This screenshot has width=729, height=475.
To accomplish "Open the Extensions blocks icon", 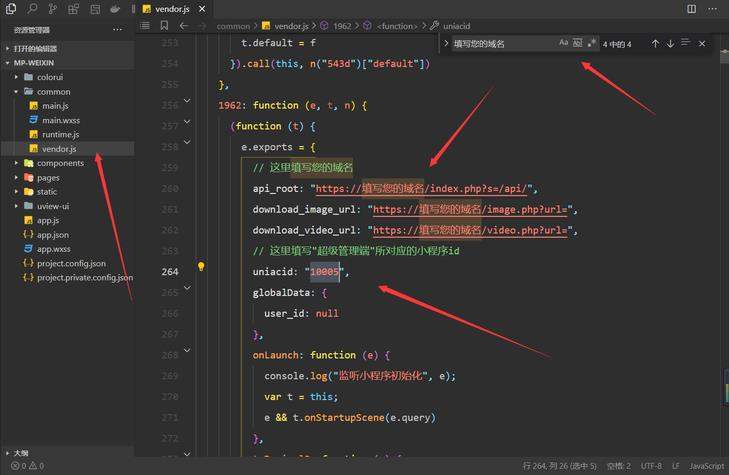I will tap(73, 9).
